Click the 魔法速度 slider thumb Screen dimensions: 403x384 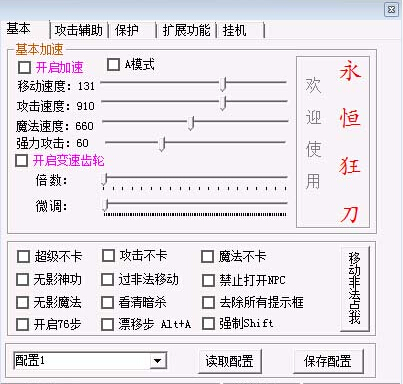point(191,123)
